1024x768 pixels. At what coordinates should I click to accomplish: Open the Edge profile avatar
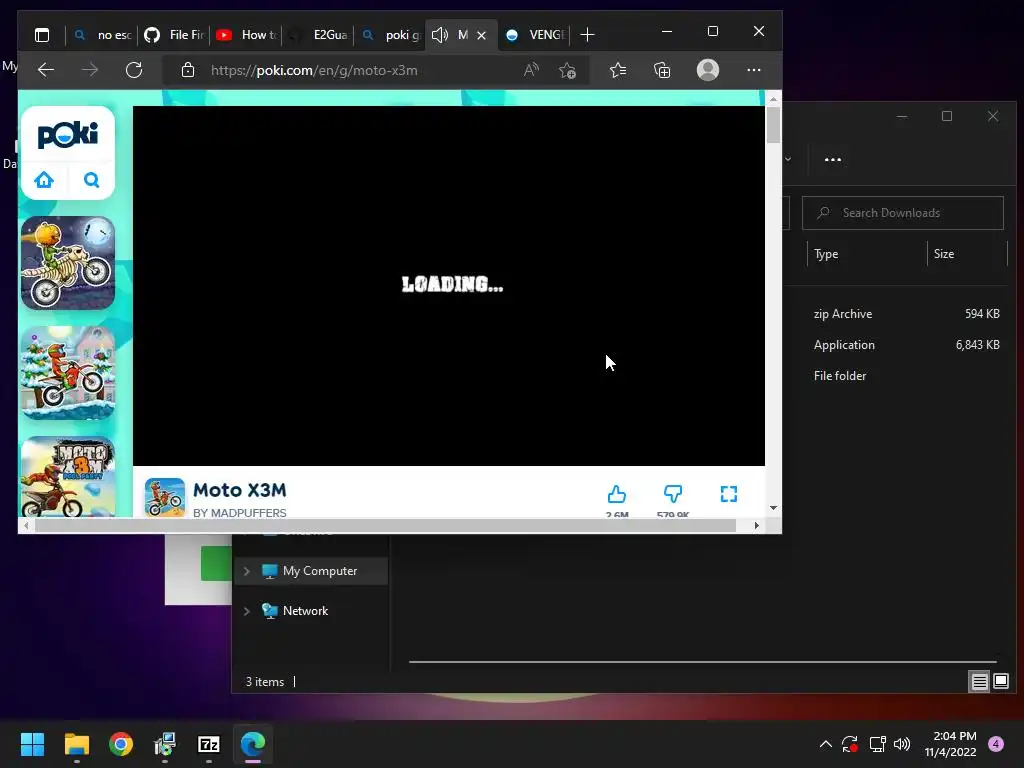708,70
